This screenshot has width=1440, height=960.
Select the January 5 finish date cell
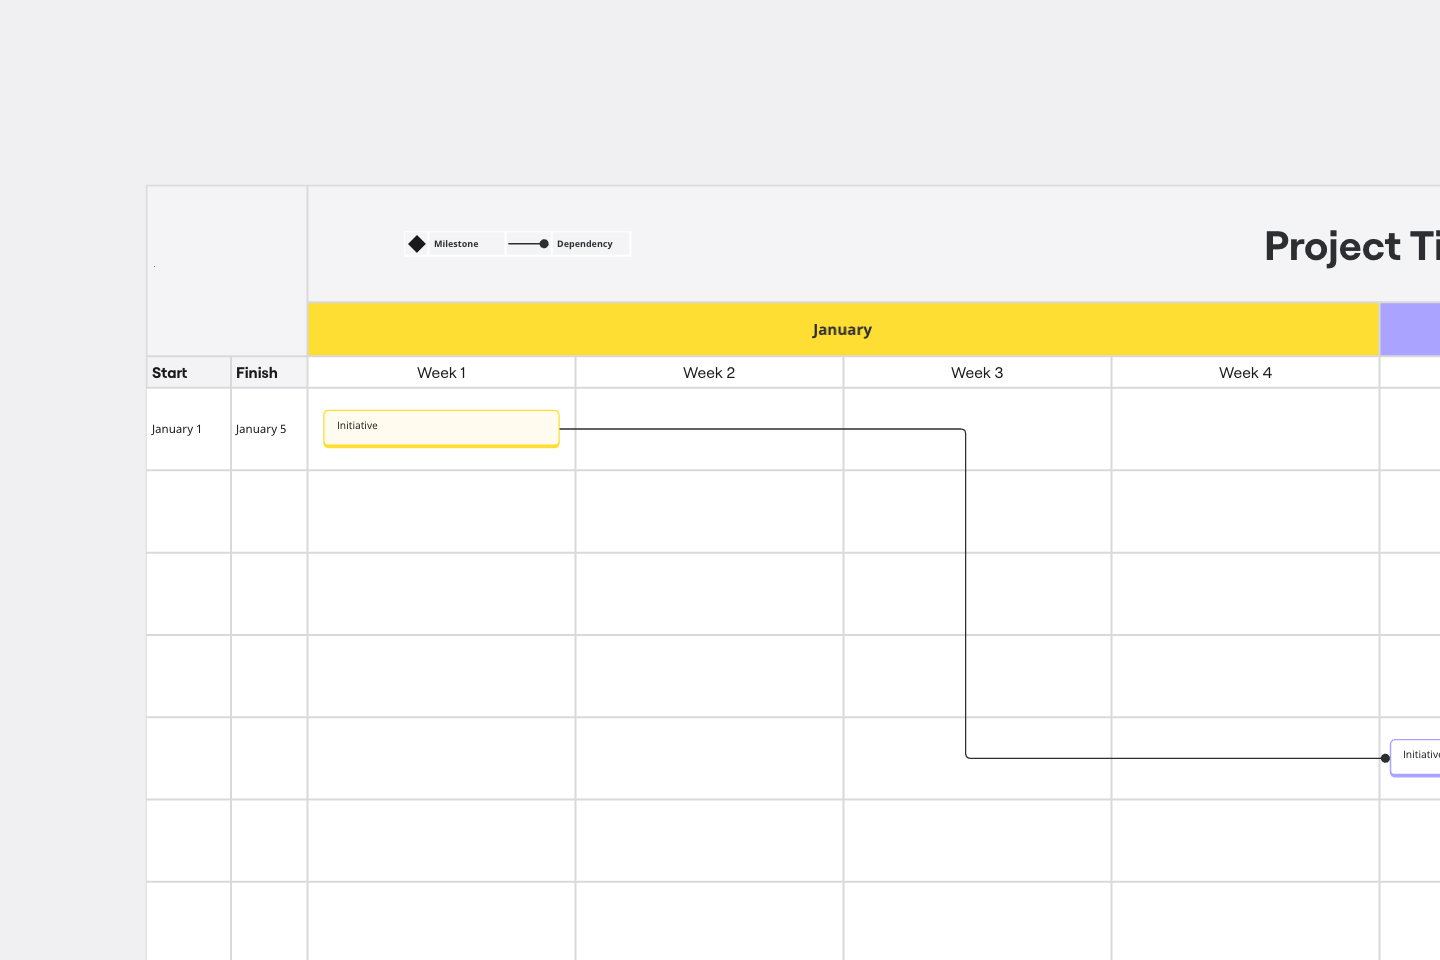[260, 429]
